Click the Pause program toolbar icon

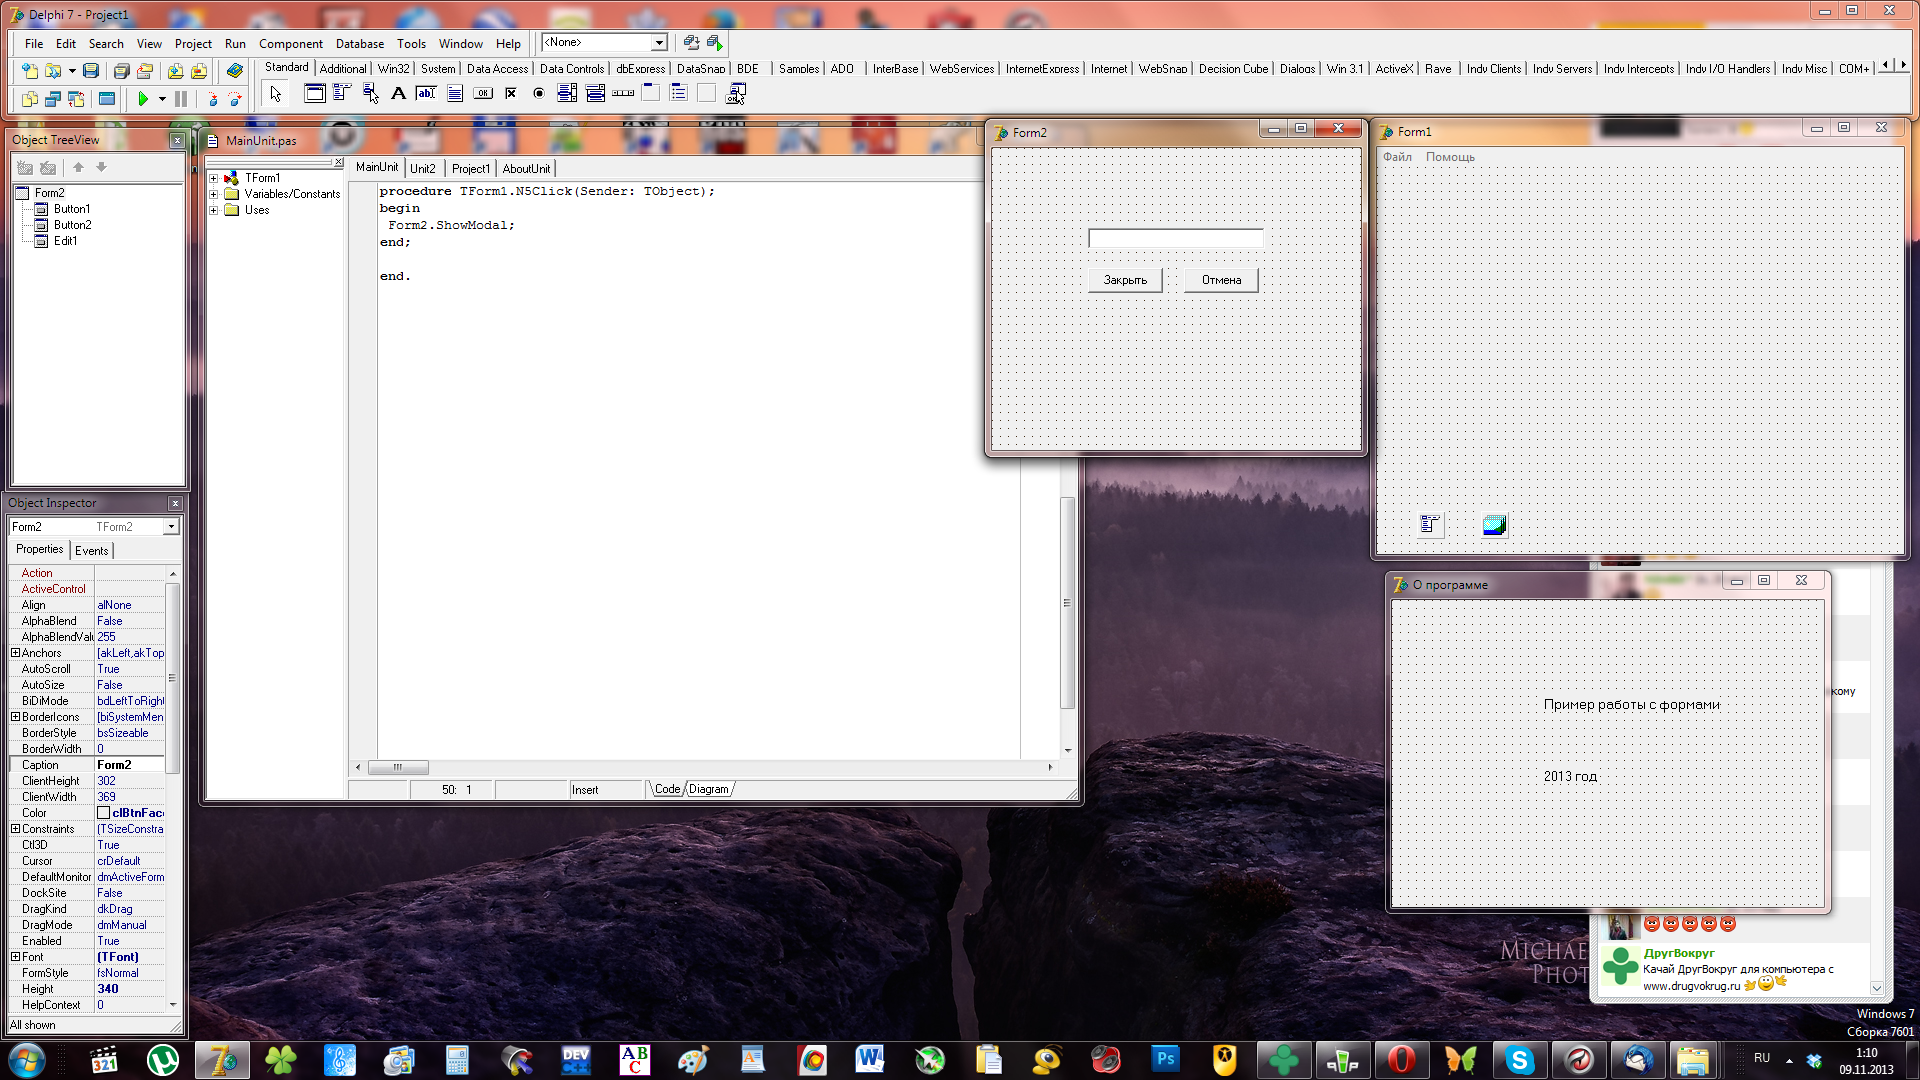pos(181,99)
